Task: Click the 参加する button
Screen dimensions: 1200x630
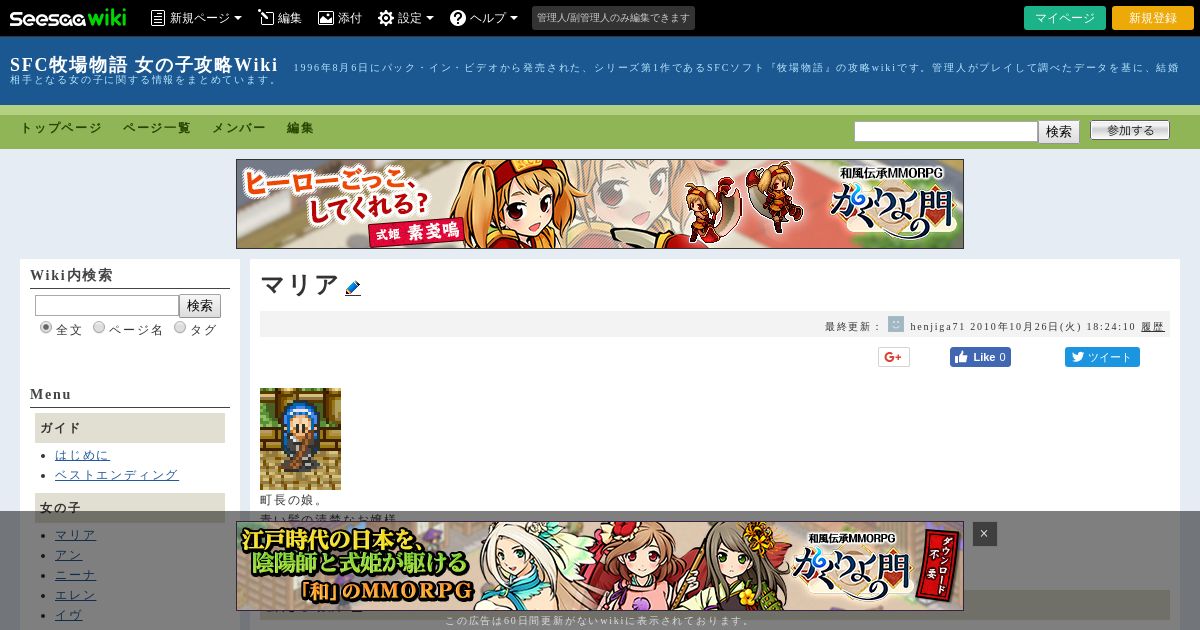Action: [1130, 130]
